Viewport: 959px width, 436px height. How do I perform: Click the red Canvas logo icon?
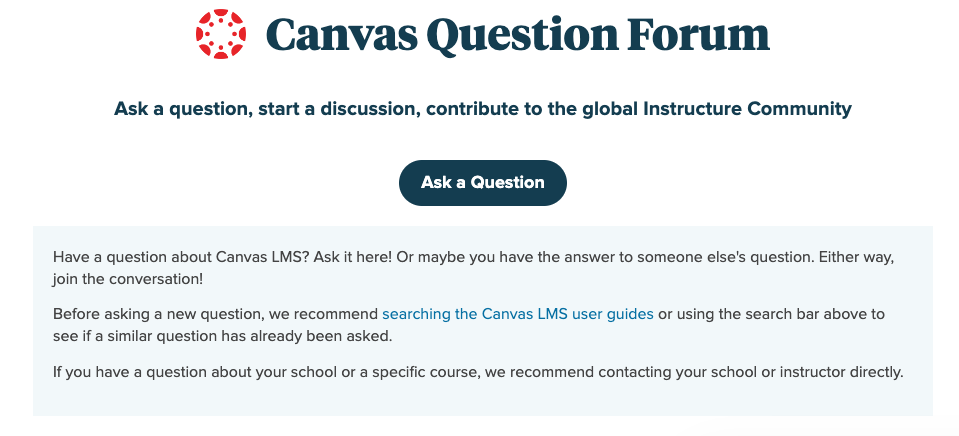[x=221, y=34]
